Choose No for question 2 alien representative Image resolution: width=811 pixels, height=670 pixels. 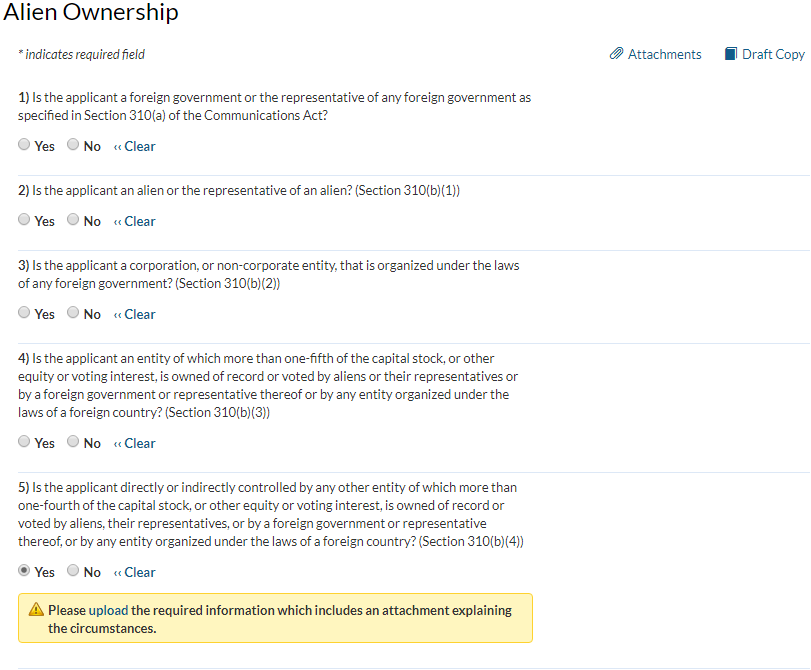click(x=73, y=220)
